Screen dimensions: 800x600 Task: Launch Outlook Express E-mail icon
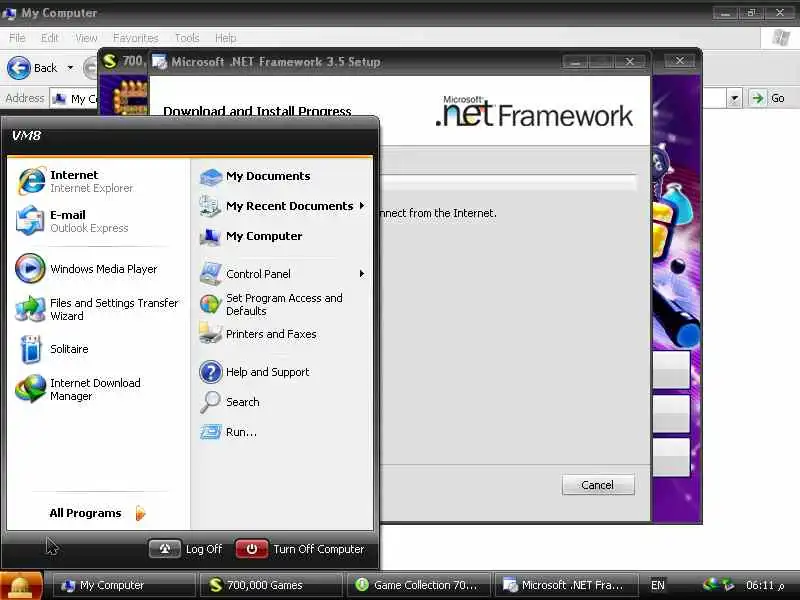point(30,221)
